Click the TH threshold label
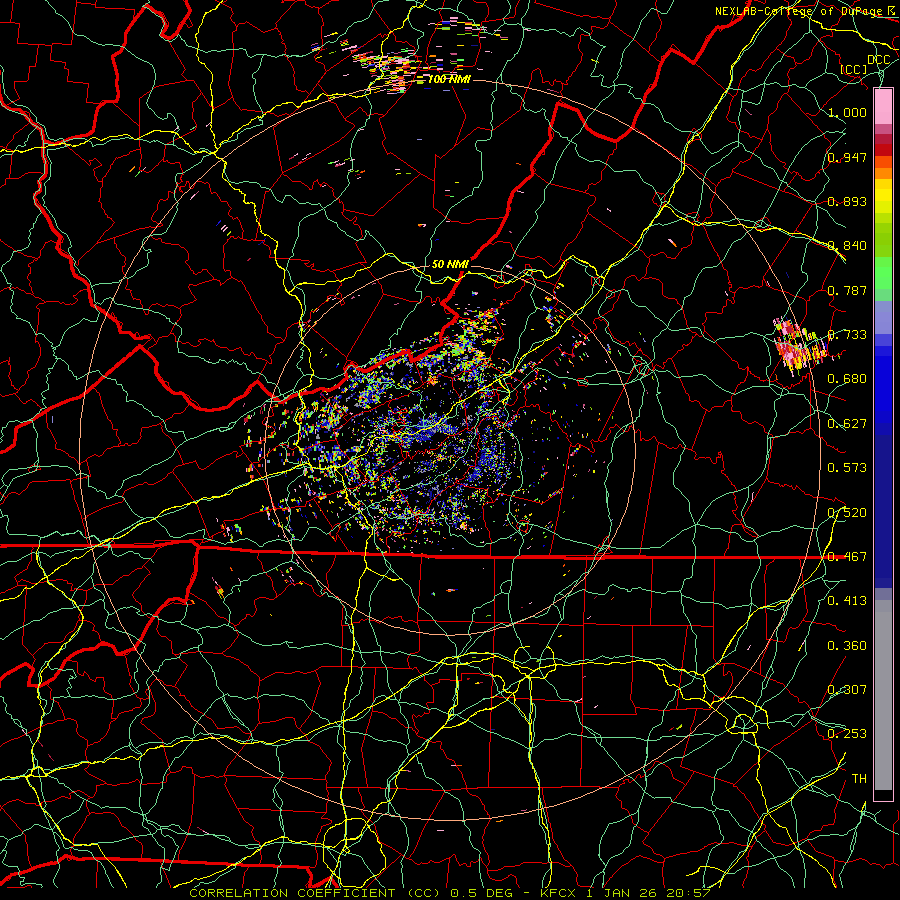Screen dimensions: 900x900 click(x=859, y=779)
